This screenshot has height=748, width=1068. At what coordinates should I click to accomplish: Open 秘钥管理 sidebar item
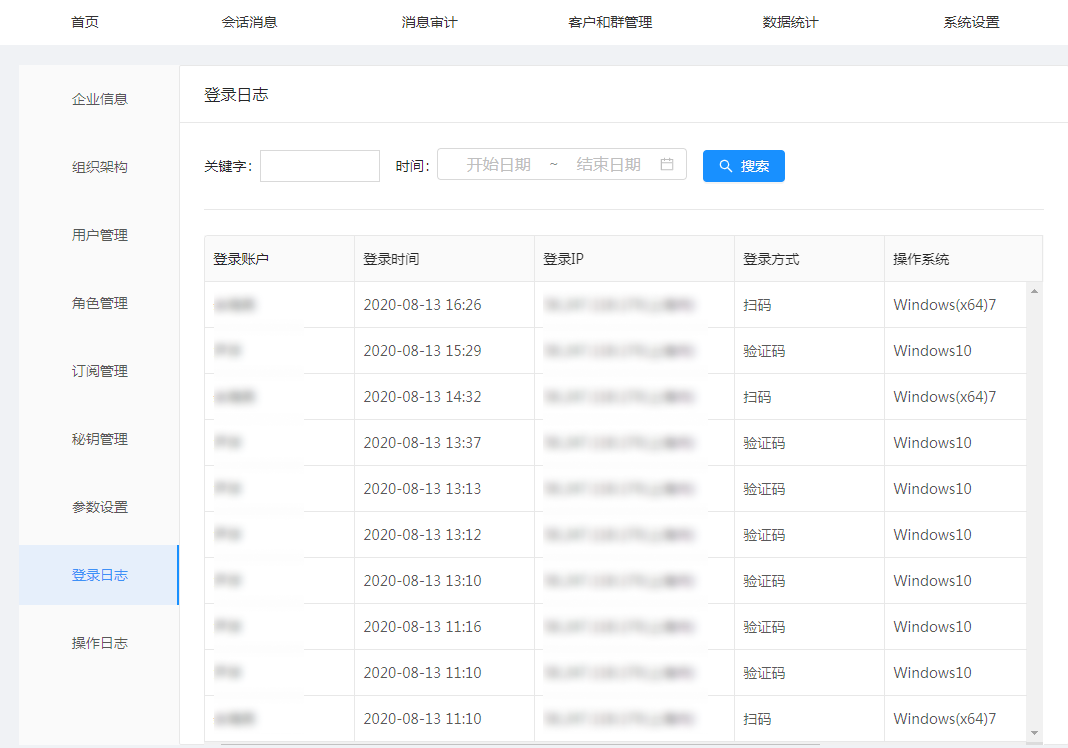click(x=100, y=439)
